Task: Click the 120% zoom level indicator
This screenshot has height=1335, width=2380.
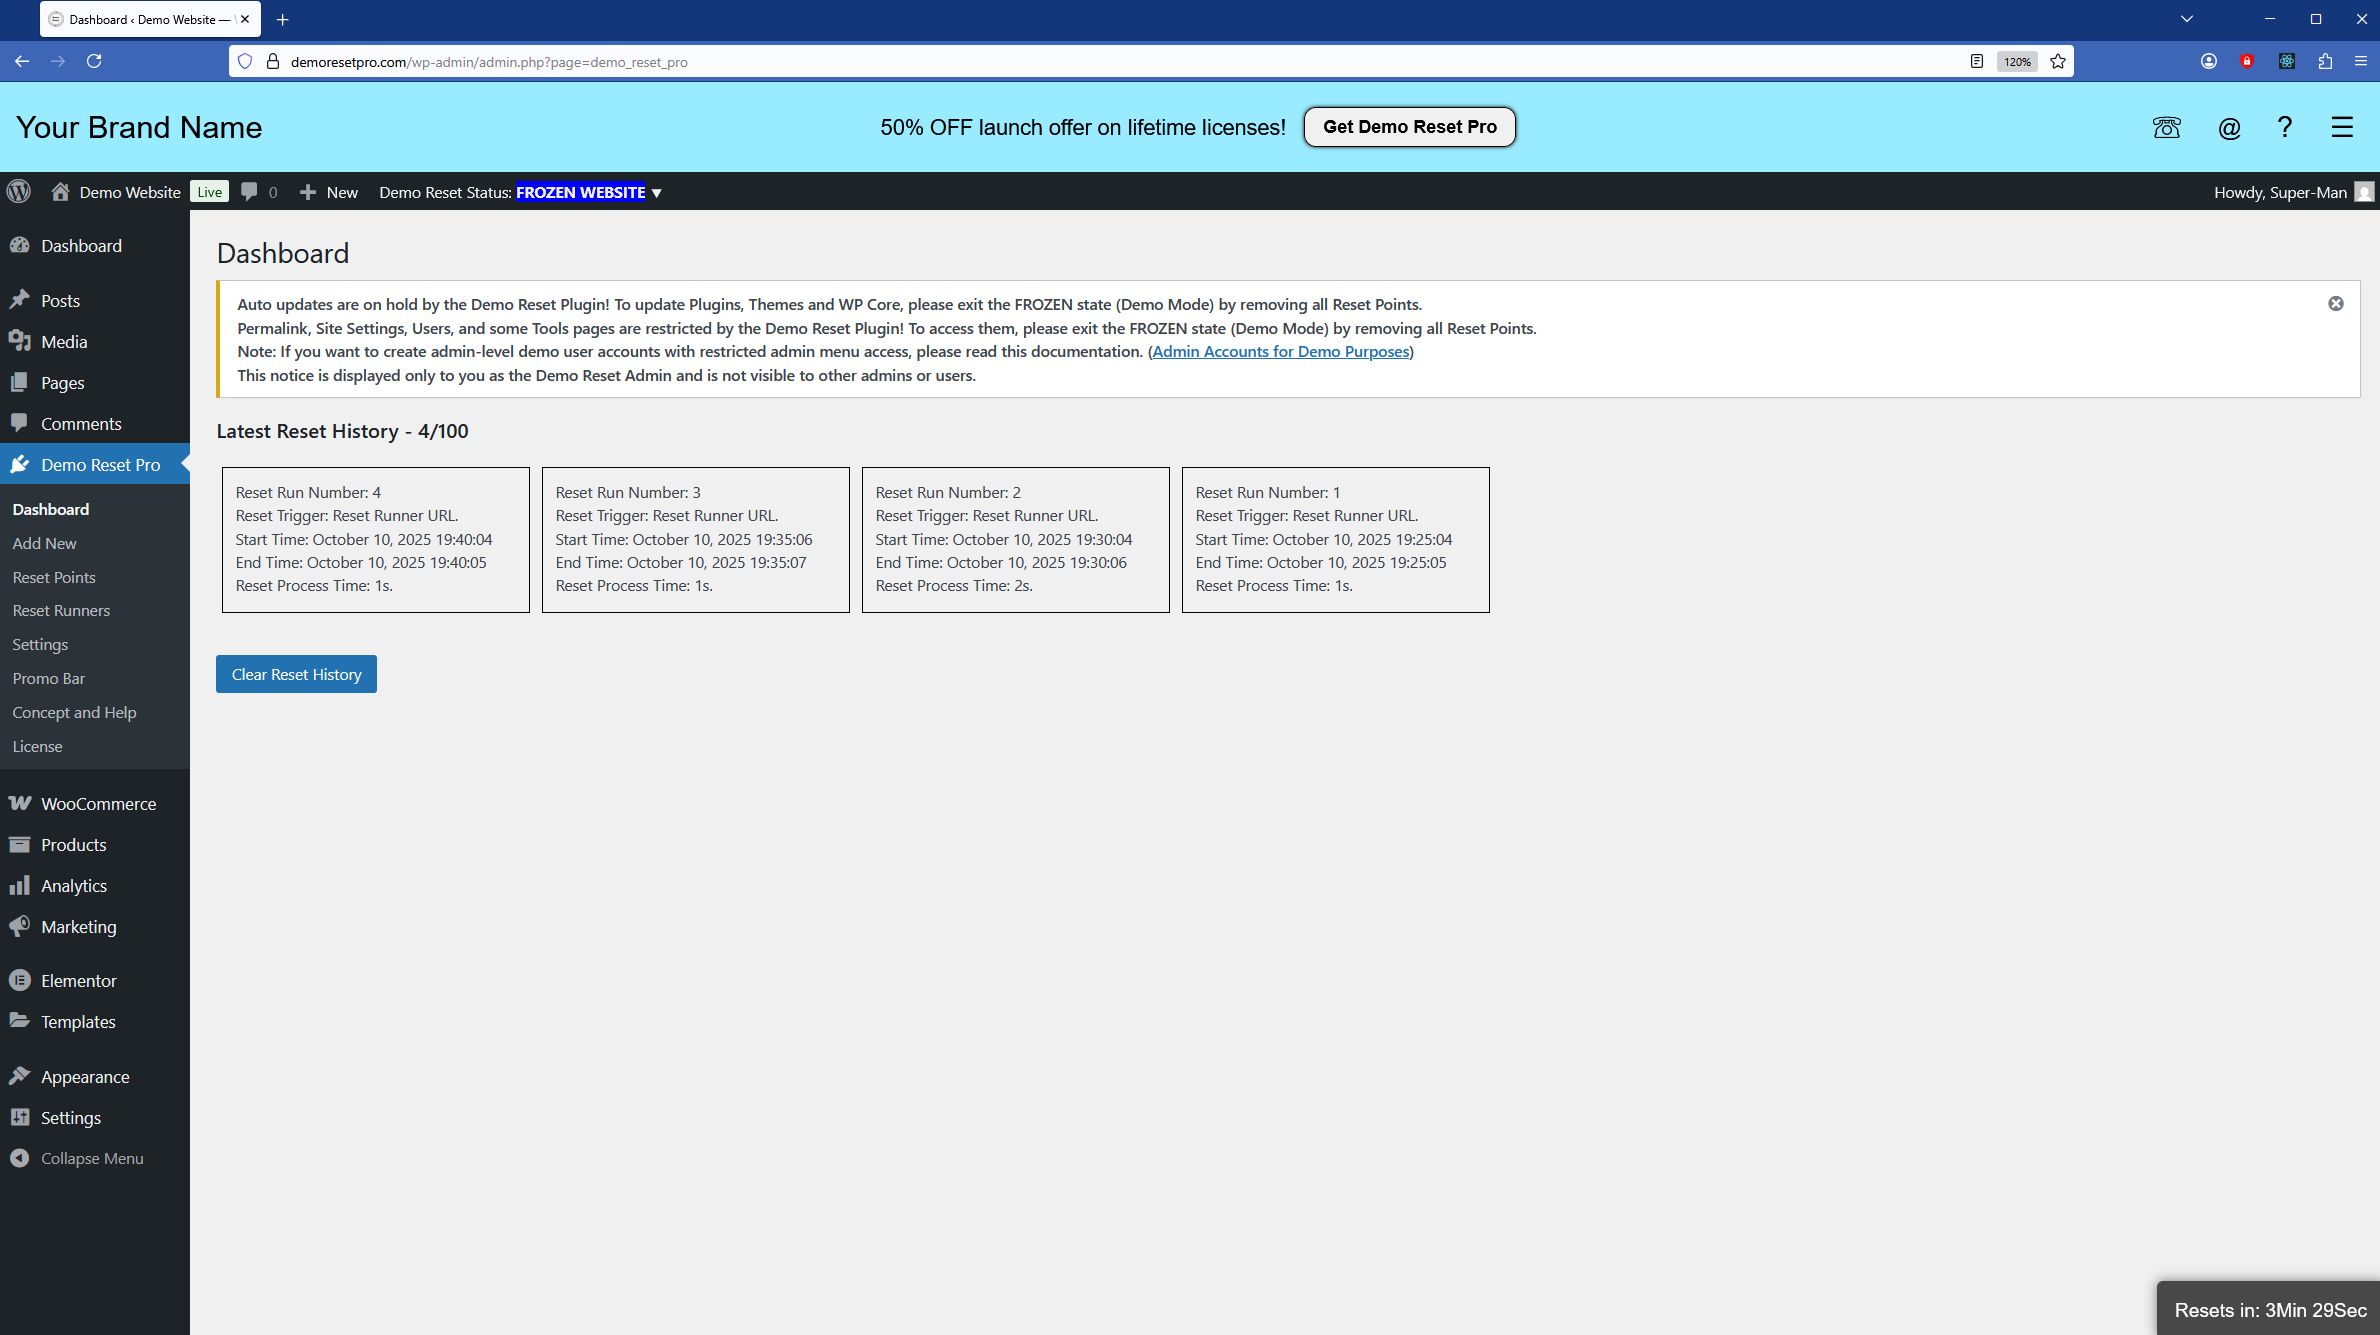Action: 2016,62
